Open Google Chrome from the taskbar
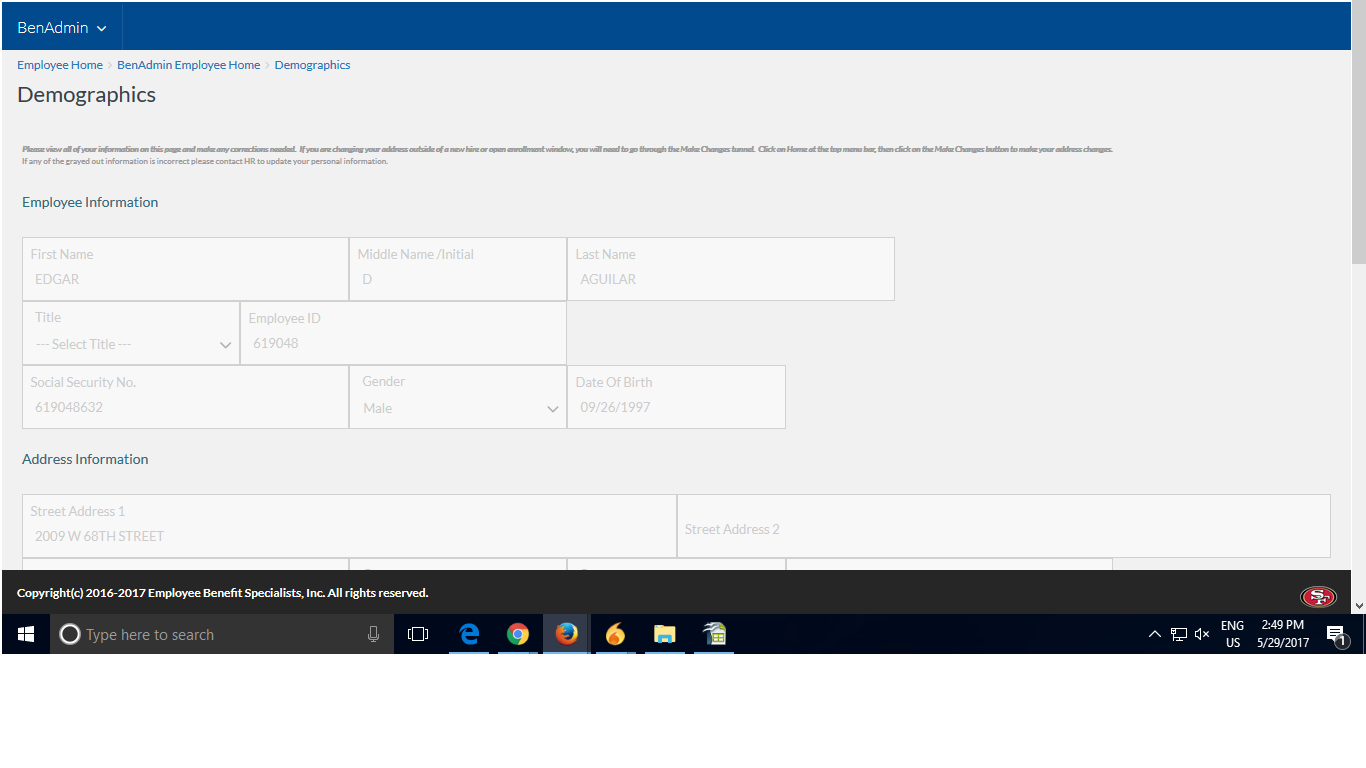1366x768 pixels. [x=517, y=634]
